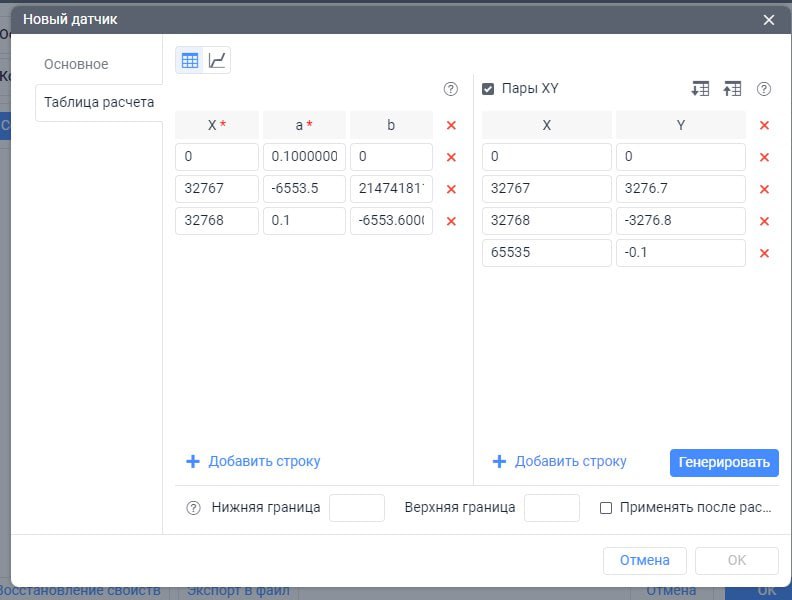Delete XY pair row with Y 0
The width and height of the screenshot is (792, 600).
pyautogui.click(x=764, y=157)
